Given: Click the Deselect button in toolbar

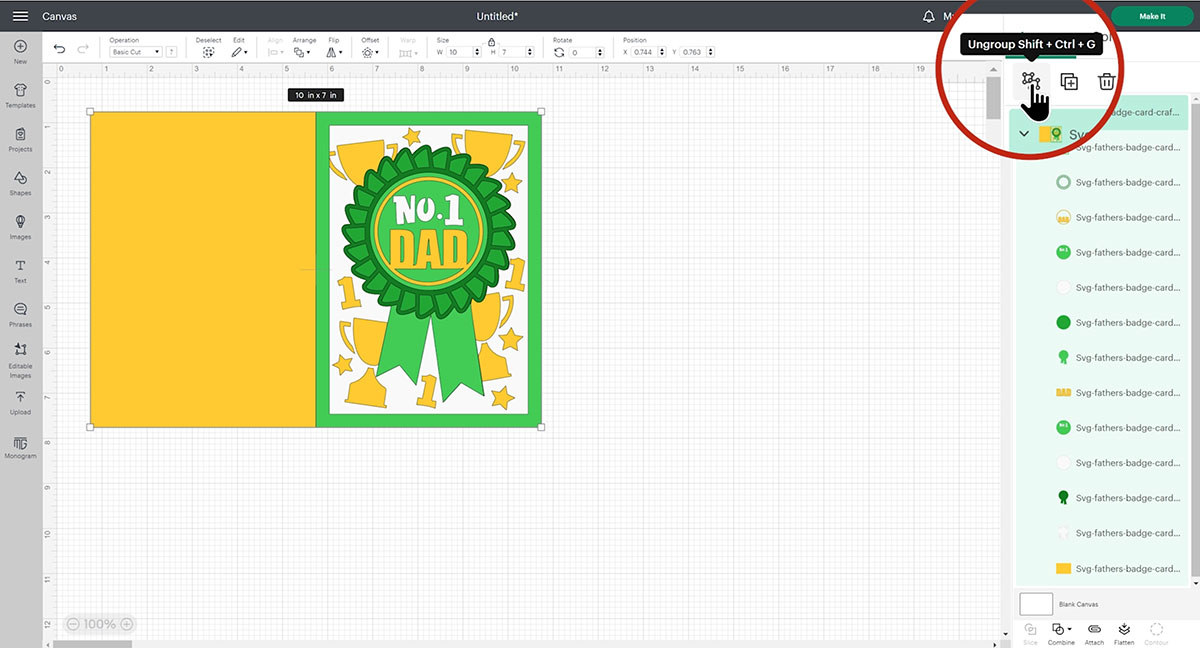Looking at the screenshot, I should click(x=208, y=51).
